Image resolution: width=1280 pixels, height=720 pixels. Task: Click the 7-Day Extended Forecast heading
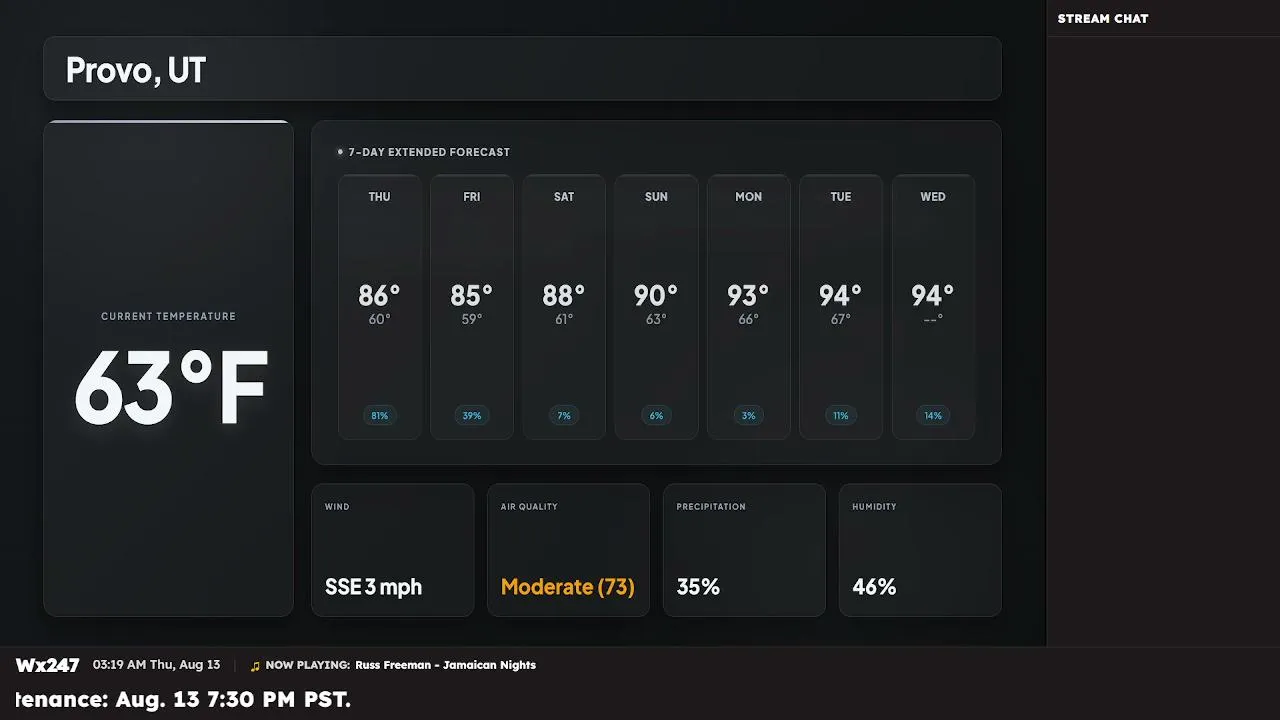(x=429, y=152)
